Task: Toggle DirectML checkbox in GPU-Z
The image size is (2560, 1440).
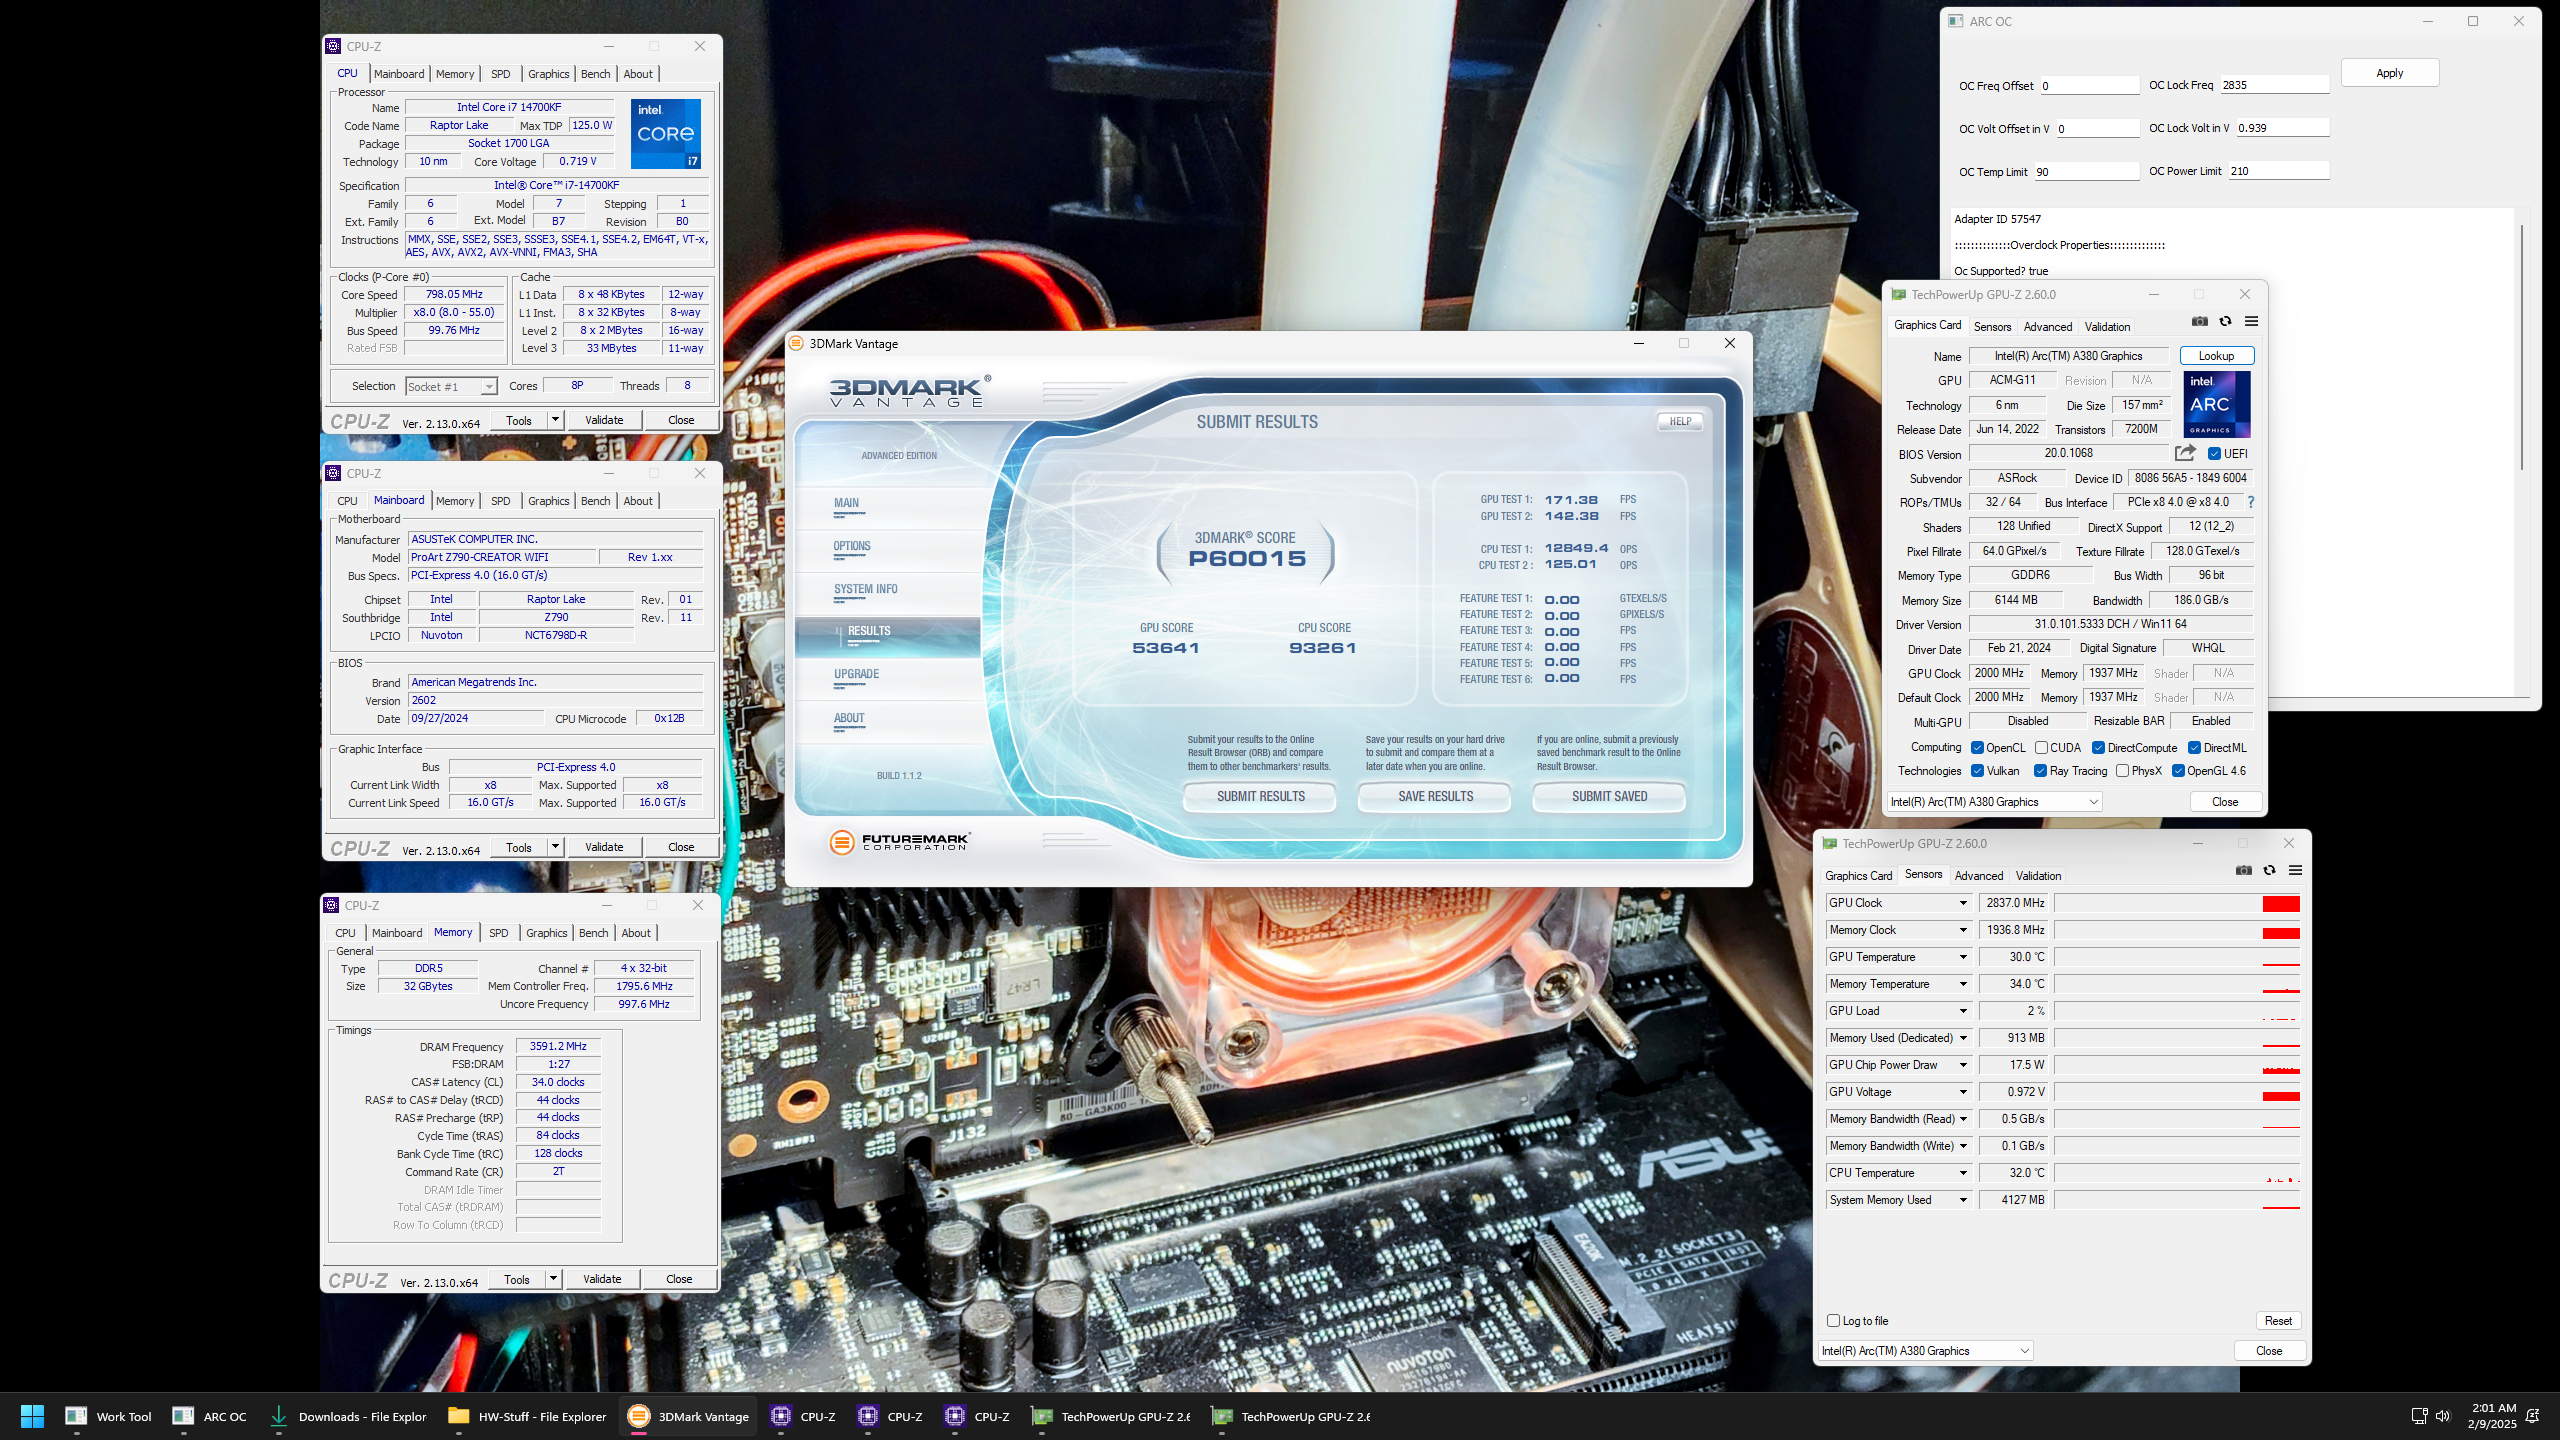Action: click(2194, 748)
